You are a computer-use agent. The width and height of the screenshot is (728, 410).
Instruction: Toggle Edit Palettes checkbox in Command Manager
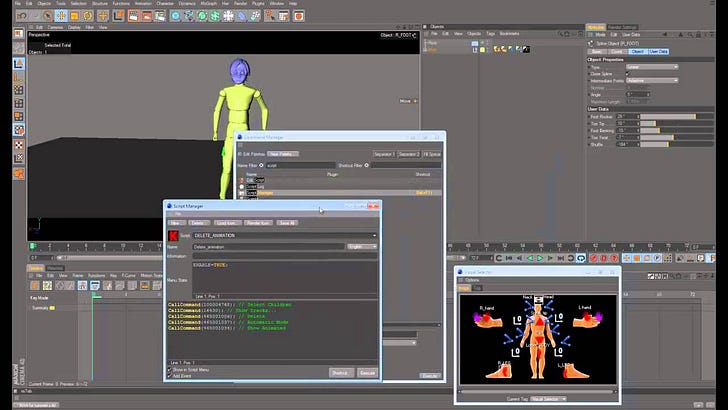(x=240, y=154)
